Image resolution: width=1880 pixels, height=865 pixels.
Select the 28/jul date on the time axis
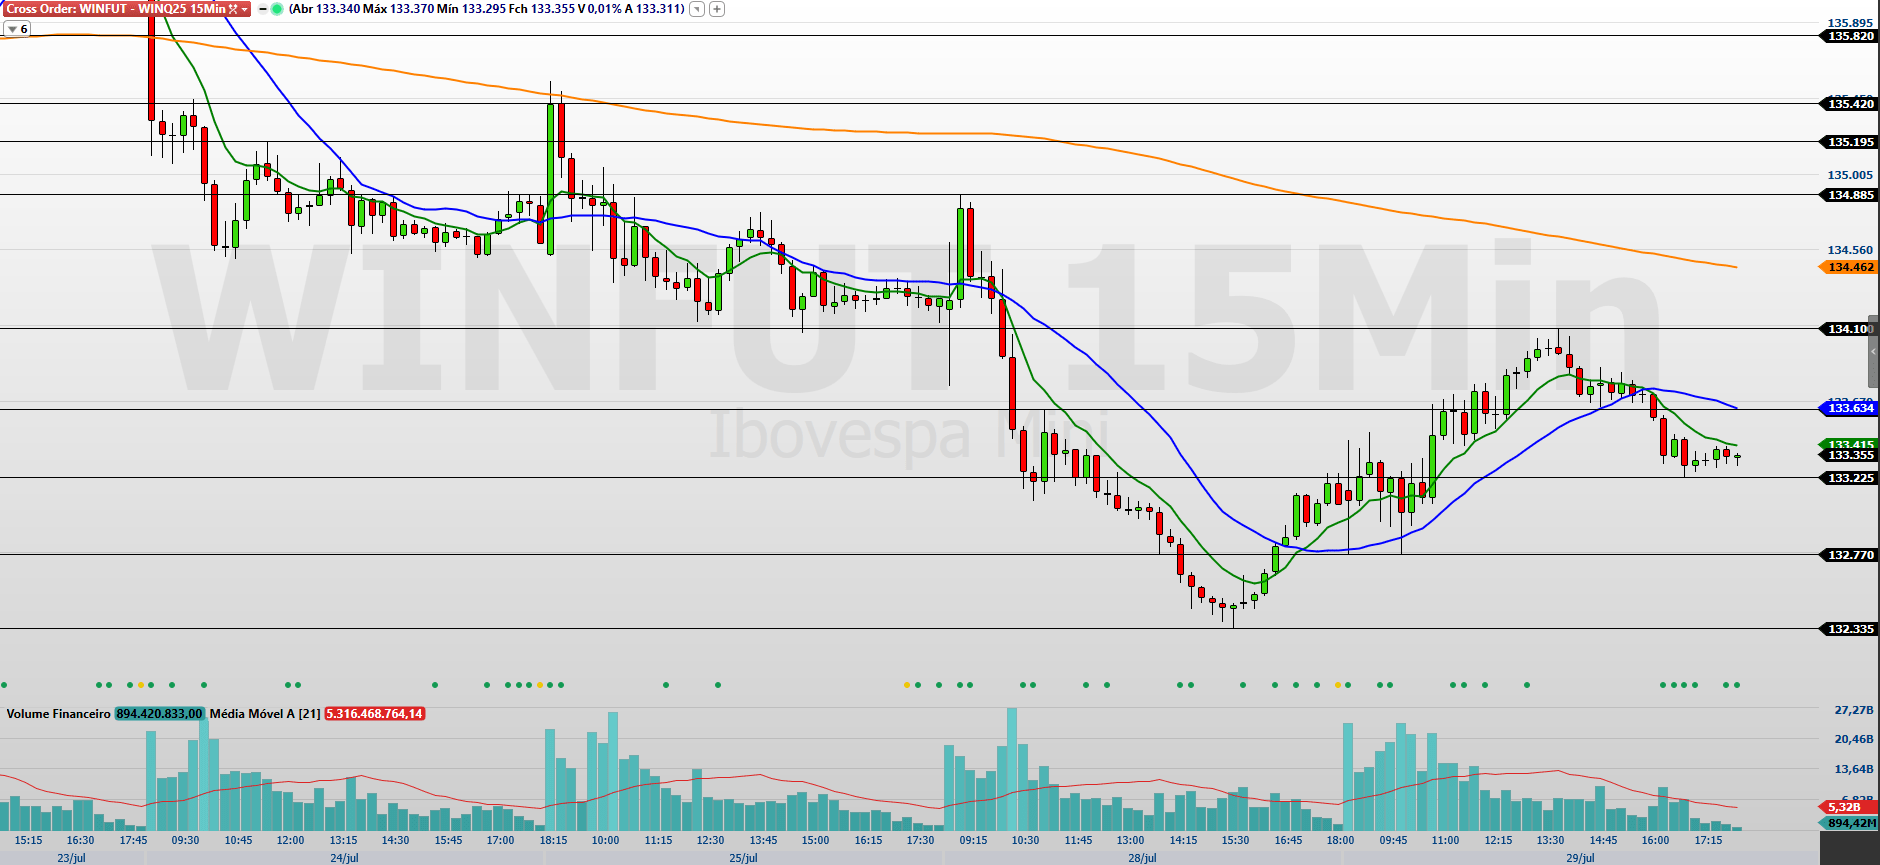coord(1142,858)
